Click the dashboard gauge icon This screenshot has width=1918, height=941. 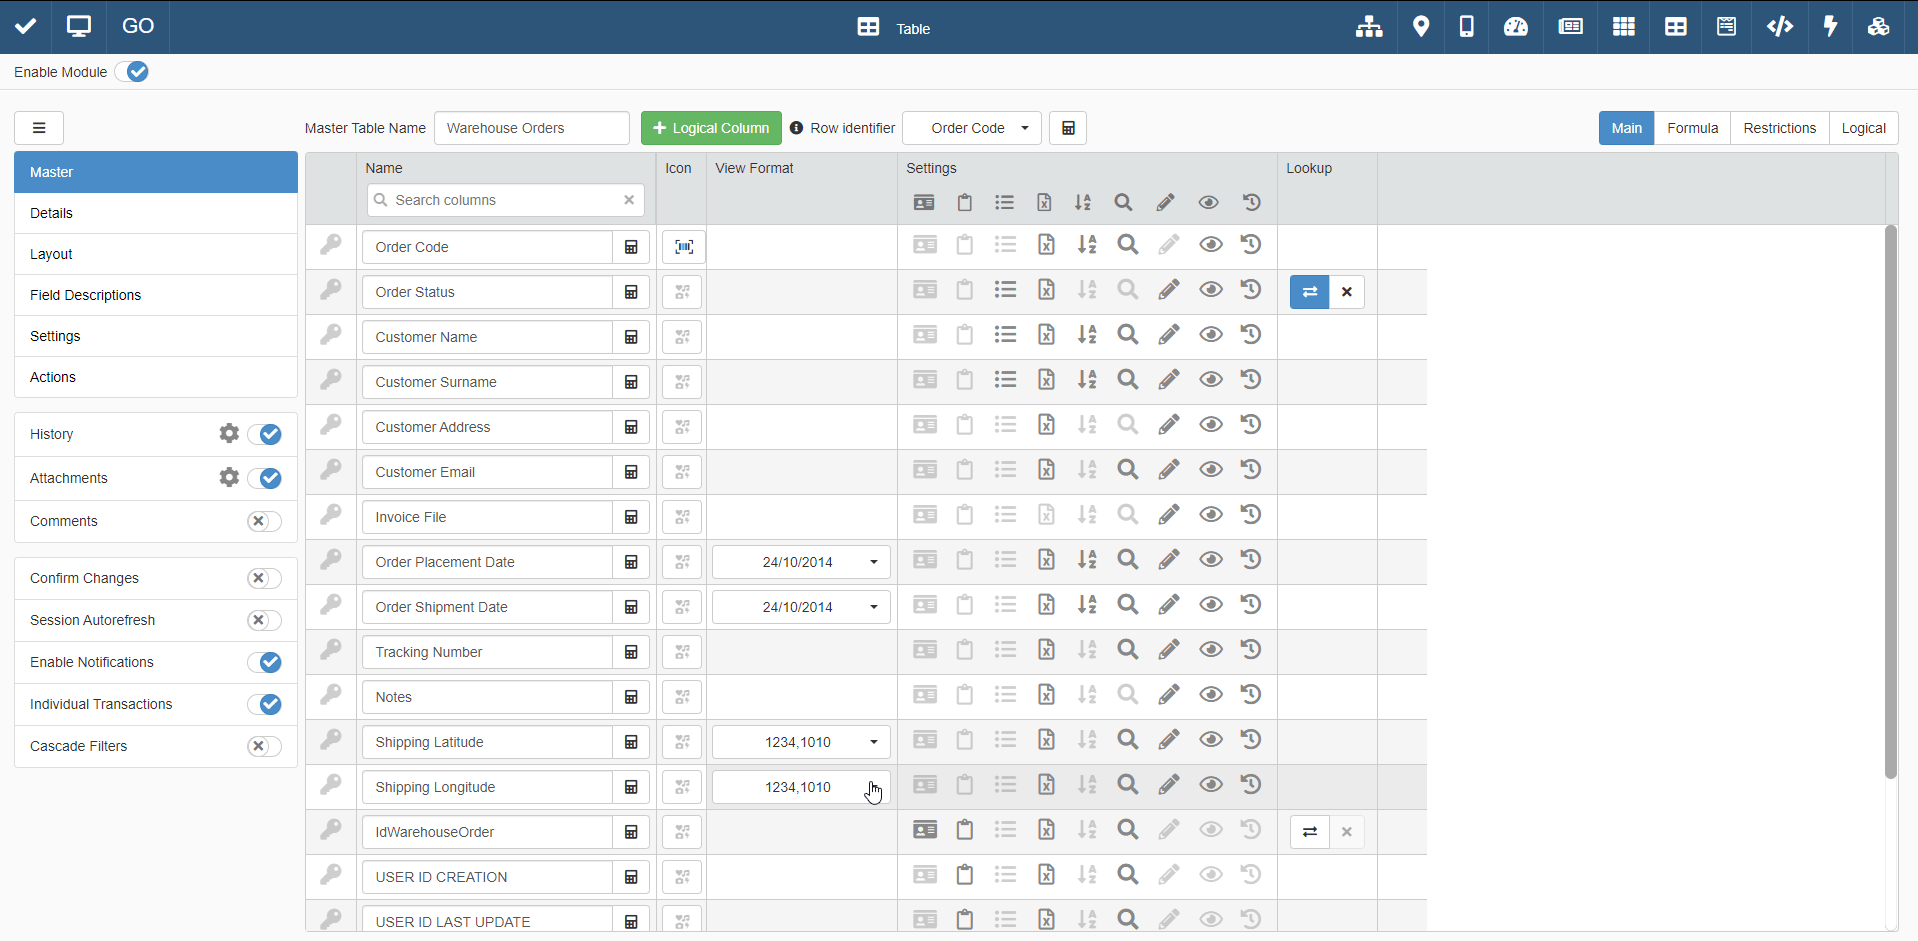(x=1515, y=27)
